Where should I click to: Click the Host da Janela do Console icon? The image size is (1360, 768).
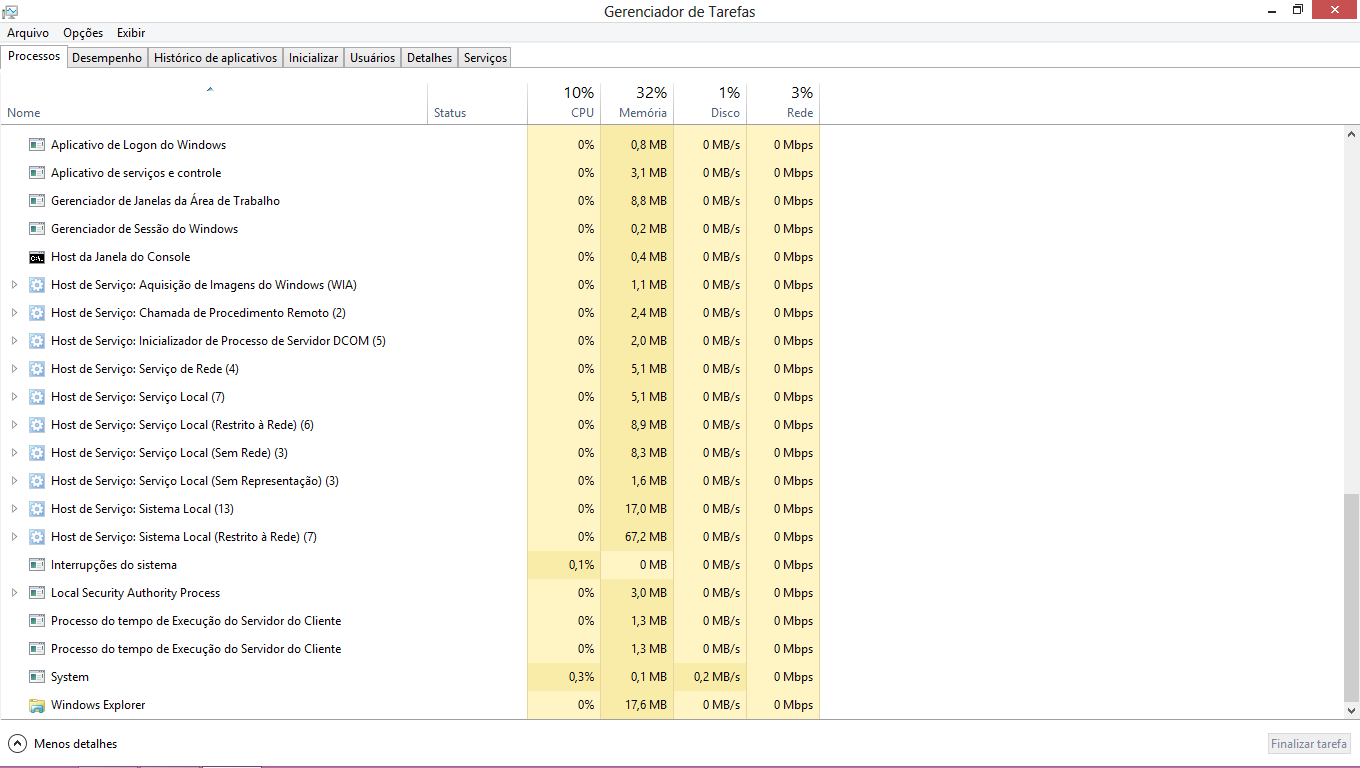tap(37, 257)
